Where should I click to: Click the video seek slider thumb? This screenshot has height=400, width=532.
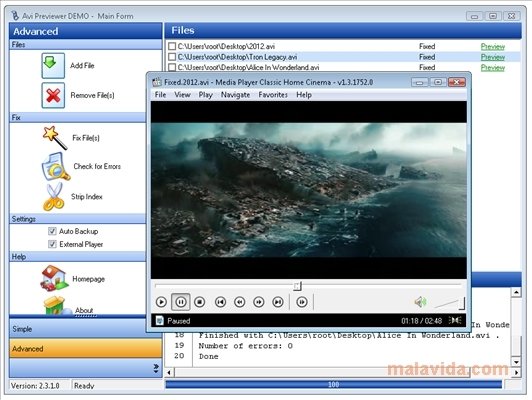pos(297,286)
